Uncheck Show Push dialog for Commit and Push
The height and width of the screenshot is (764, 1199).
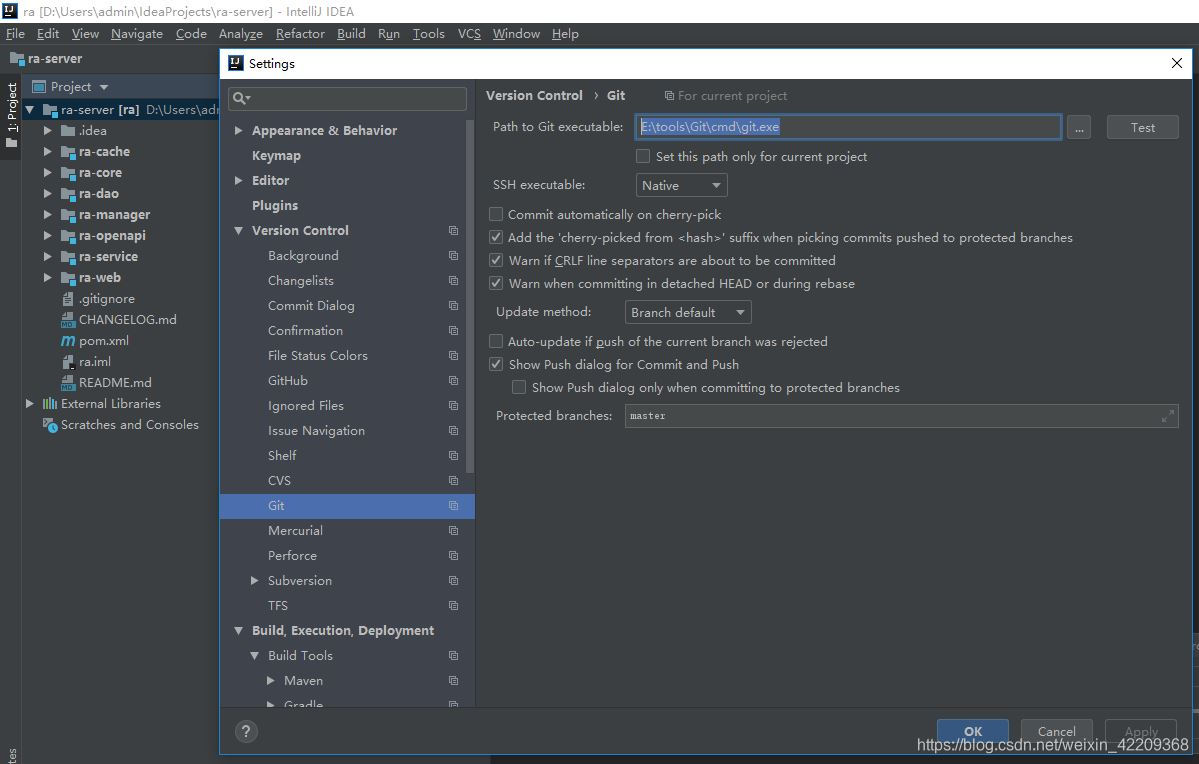[496, 364]
